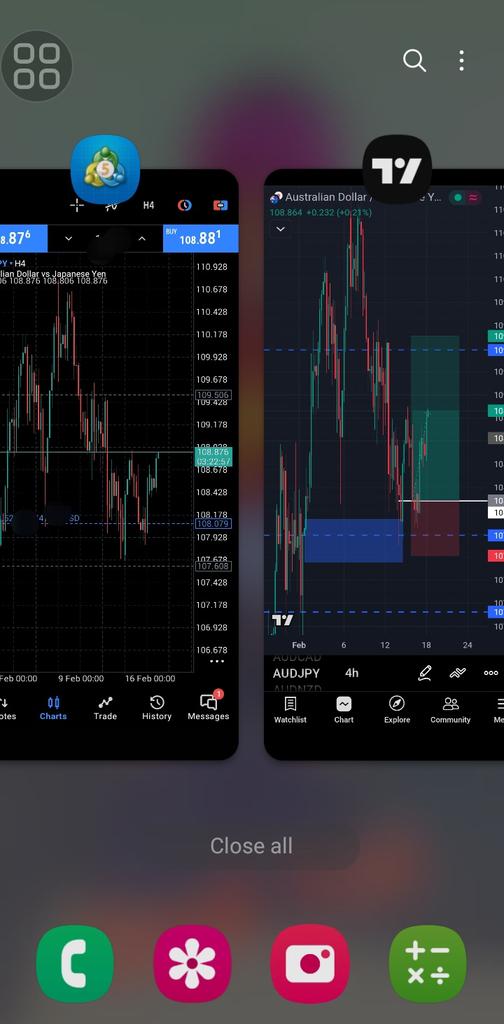Change 4h interval in TradingView
This screenshot has width=504, height=1024.
point(352,673)
